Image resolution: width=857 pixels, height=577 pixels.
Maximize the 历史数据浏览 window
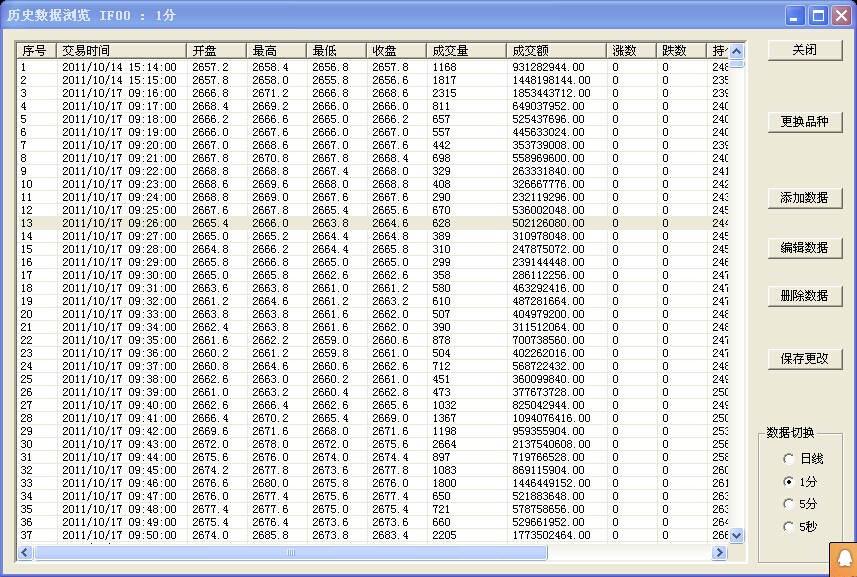[x=818, y=15]
